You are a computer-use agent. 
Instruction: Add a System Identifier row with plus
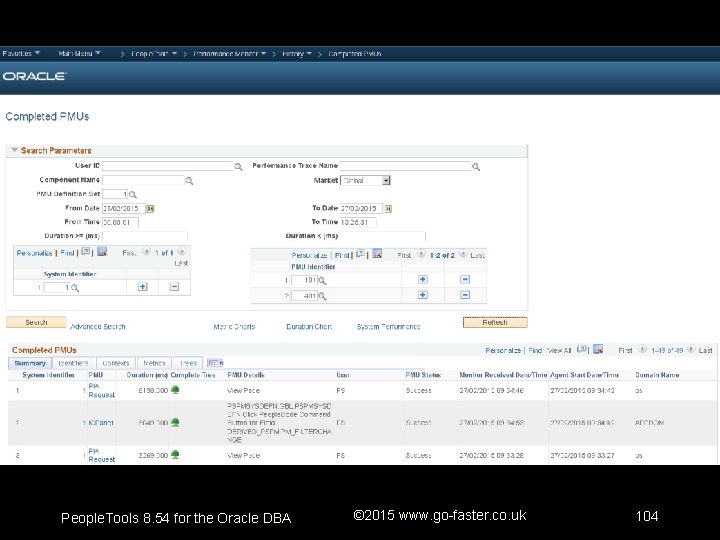click(143, 287)
